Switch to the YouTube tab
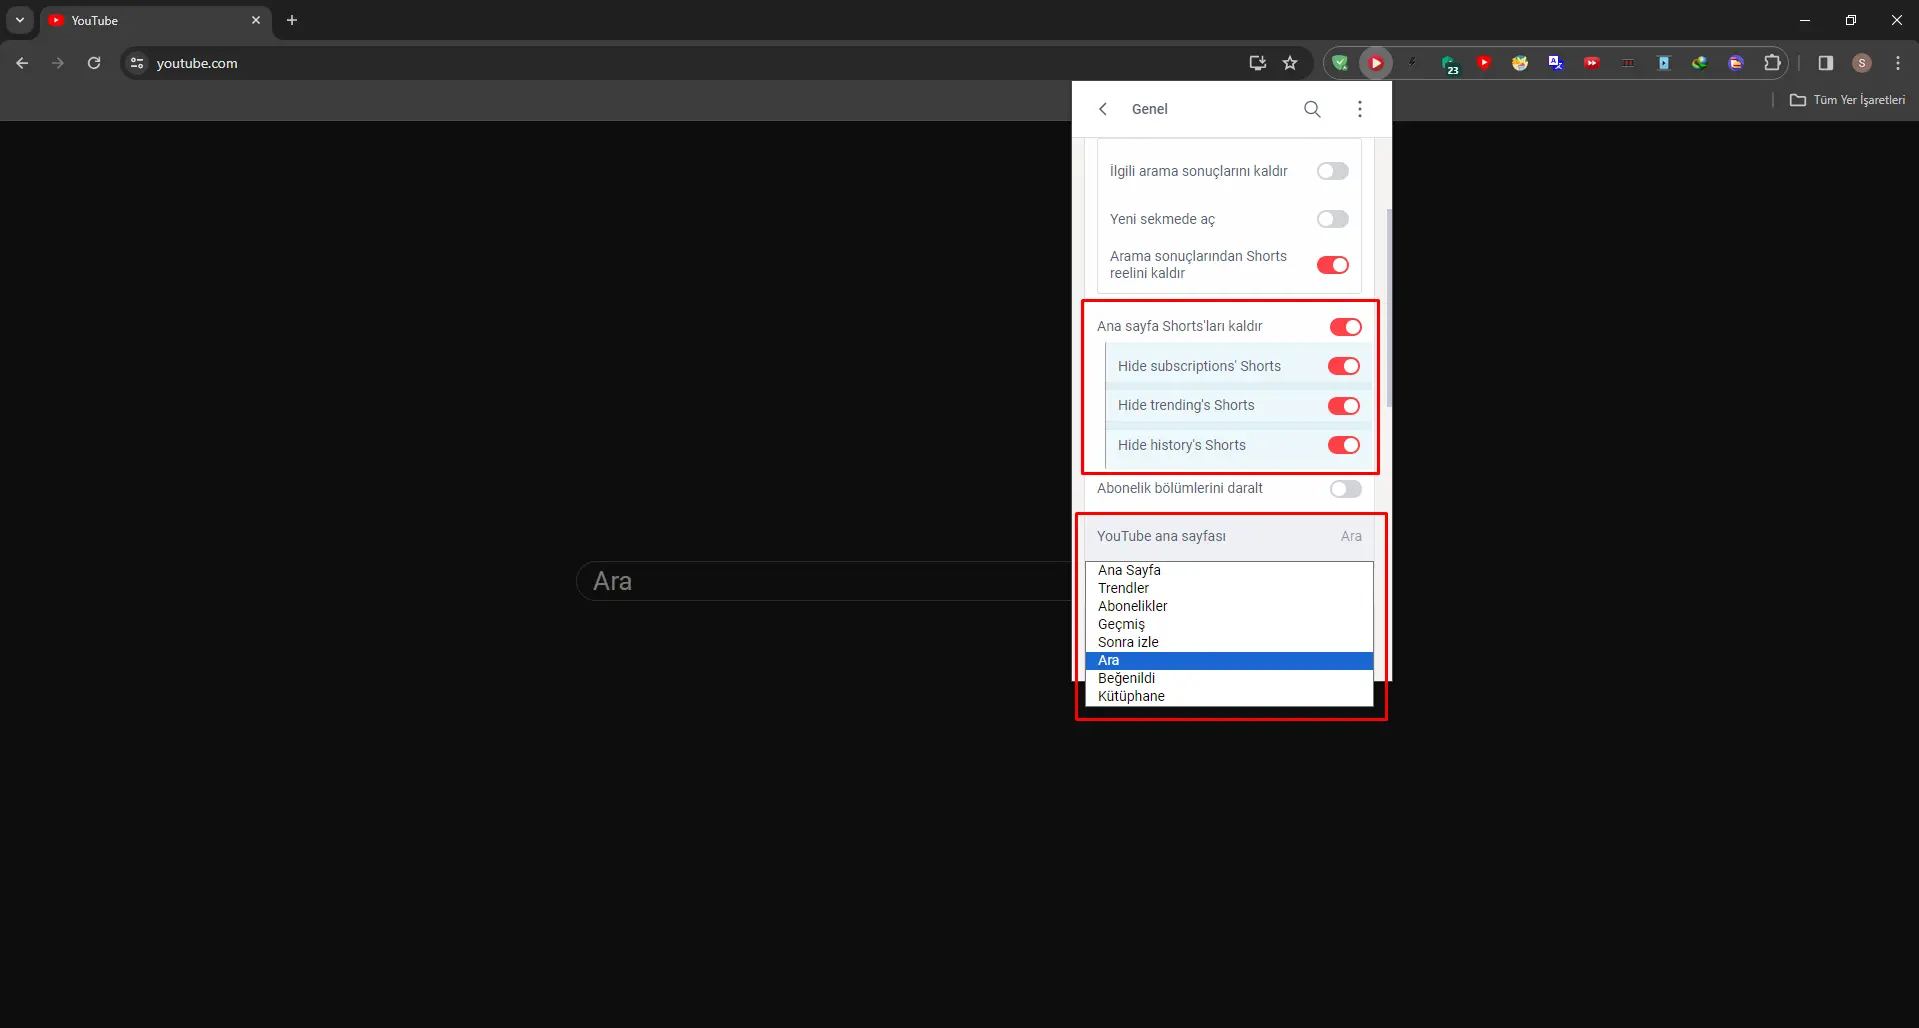This screenshot has width=1919, height=1028. [x=156, y=20]
